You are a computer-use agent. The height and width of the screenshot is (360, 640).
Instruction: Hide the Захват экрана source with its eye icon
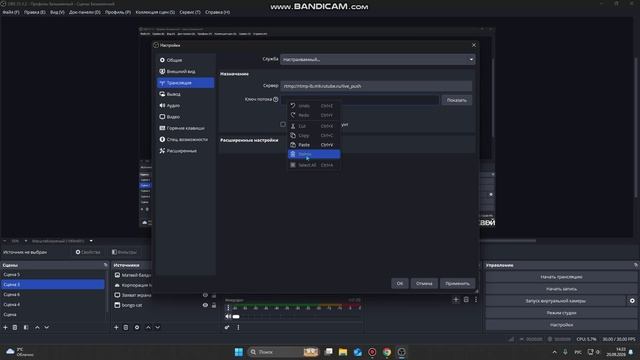pyautogui.click(x=205, y=295)
